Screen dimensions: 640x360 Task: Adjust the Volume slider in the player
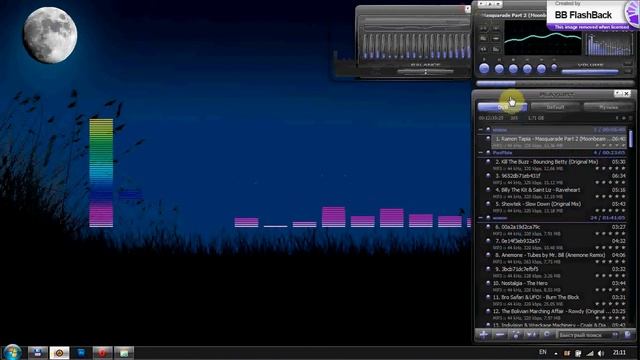click(x=590, y=72)
